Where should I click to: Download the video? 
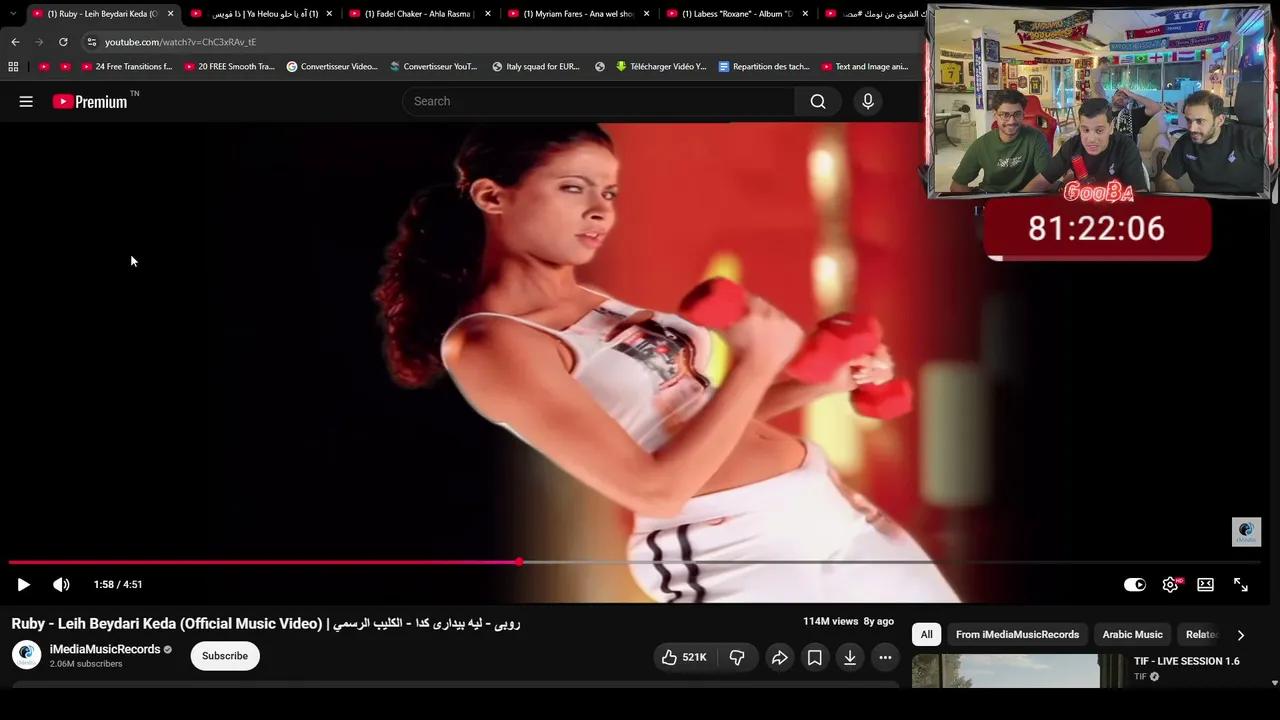coord(850,657)
